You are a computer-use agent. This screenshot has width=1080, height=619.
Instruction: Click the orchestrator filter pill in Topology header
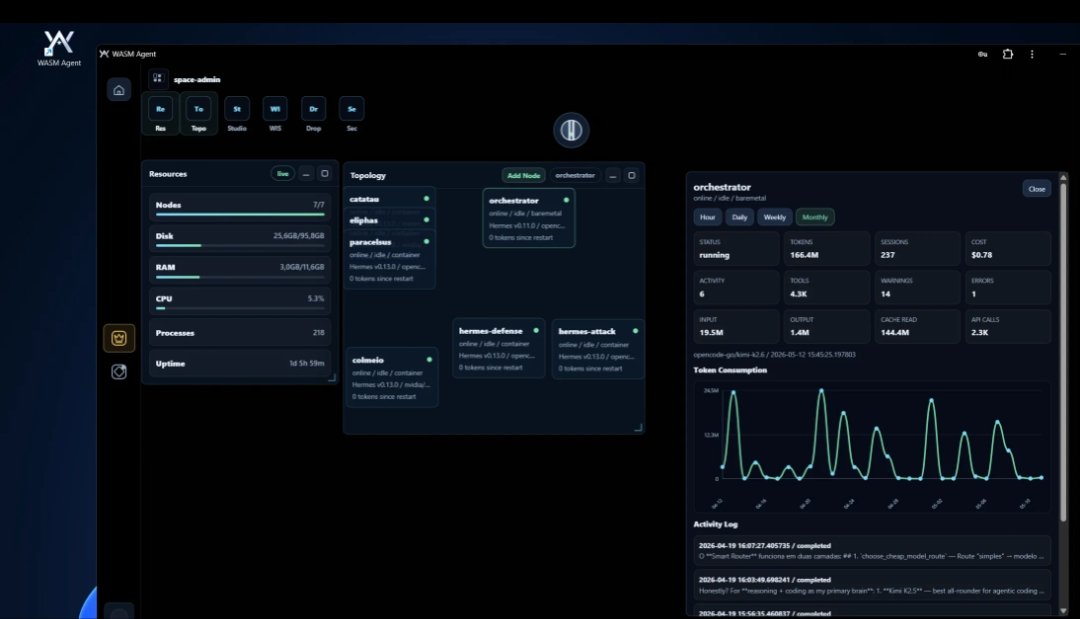tap(575, 176)
